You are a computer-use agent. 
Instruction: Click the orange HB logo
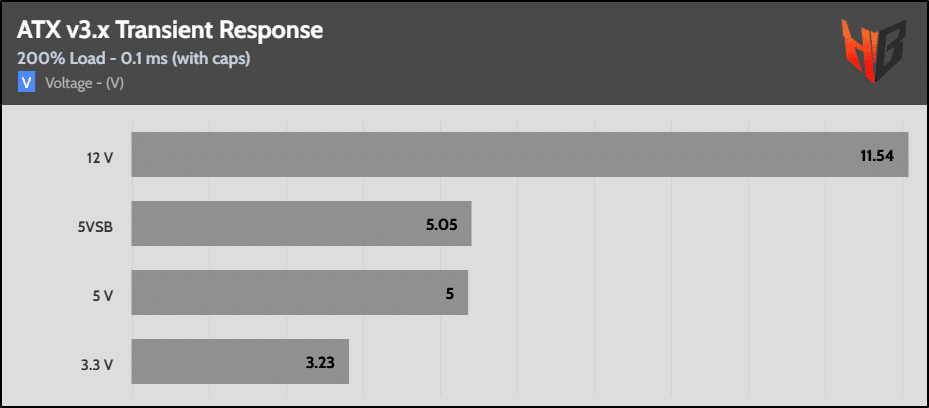(x=873, y=51)
